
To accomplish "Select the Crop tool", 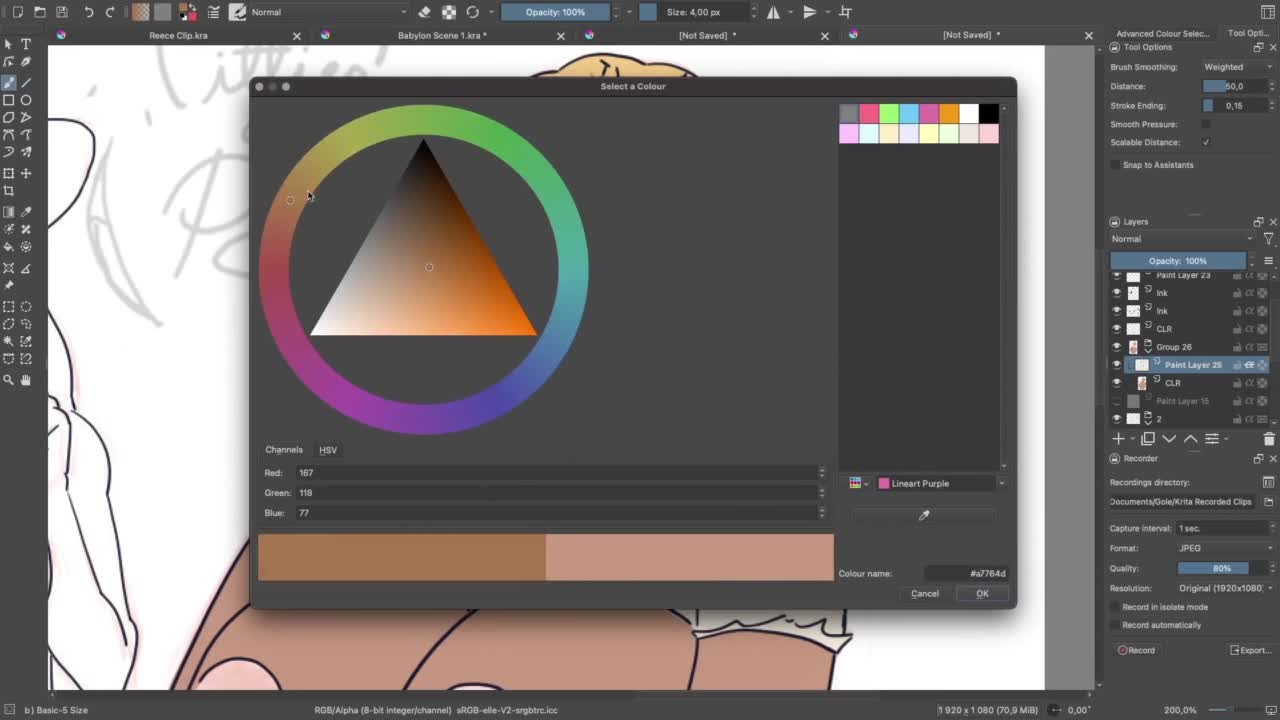I will [9, 191].
